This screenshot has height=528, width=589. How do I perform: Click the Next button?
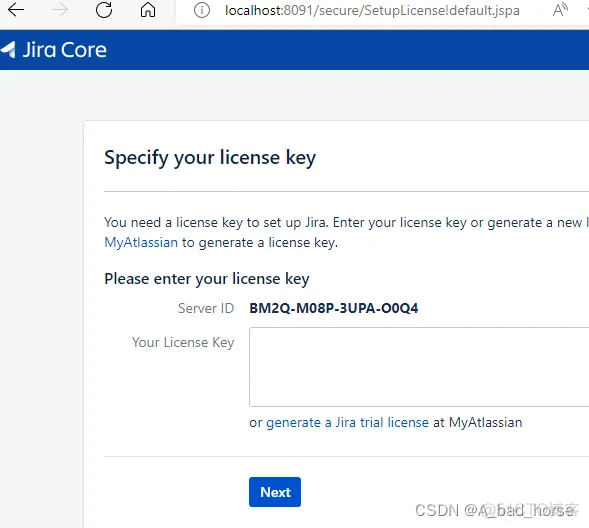tap(275, 492)
